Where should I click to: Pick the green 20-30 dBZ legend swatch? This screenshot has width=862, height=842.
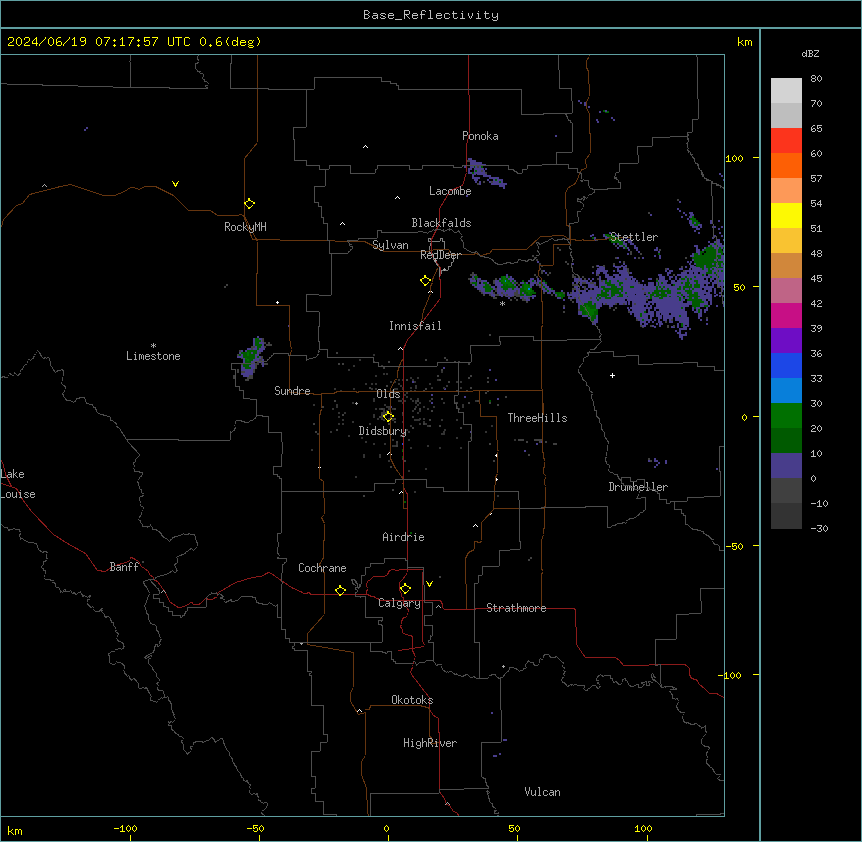(786, 416)
